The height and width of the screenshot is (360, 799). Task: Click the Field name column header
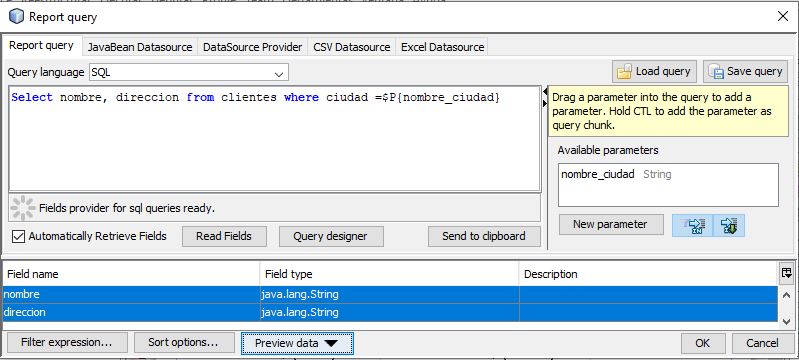pos(131,274)
